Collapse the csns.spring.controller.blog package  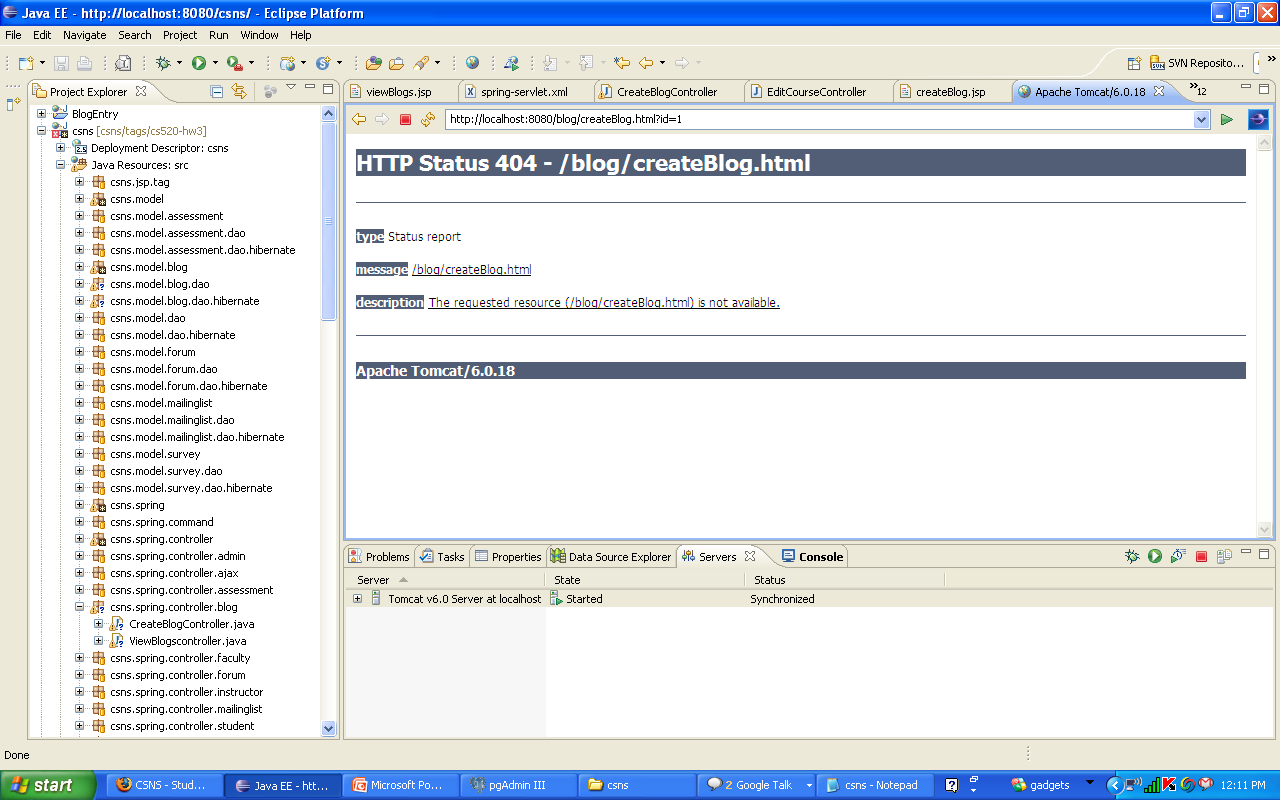pyautogui.click(x=79, y=607)
